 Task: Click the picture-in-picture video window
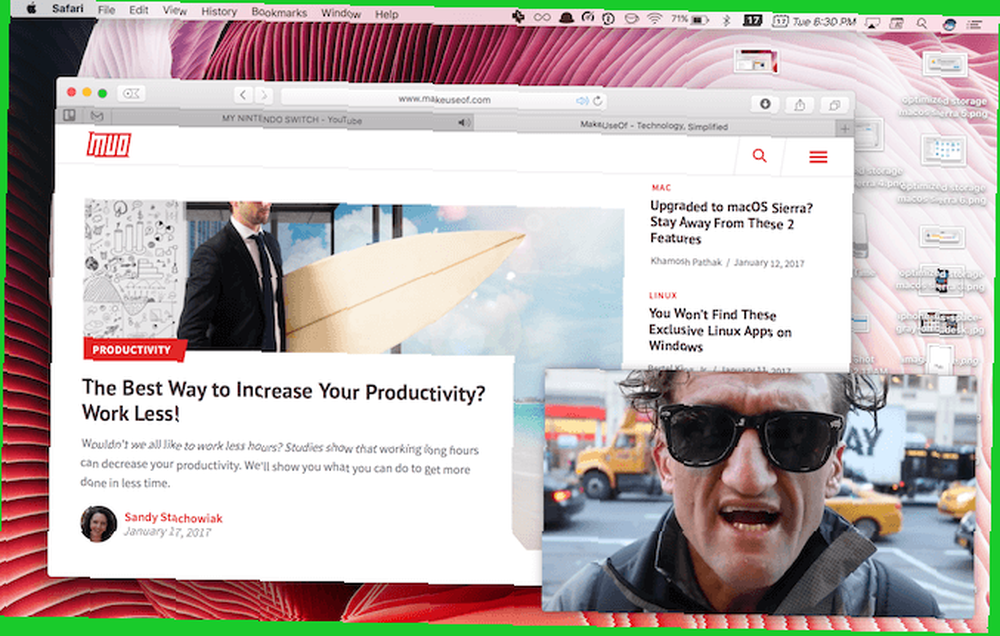point(759,491)
